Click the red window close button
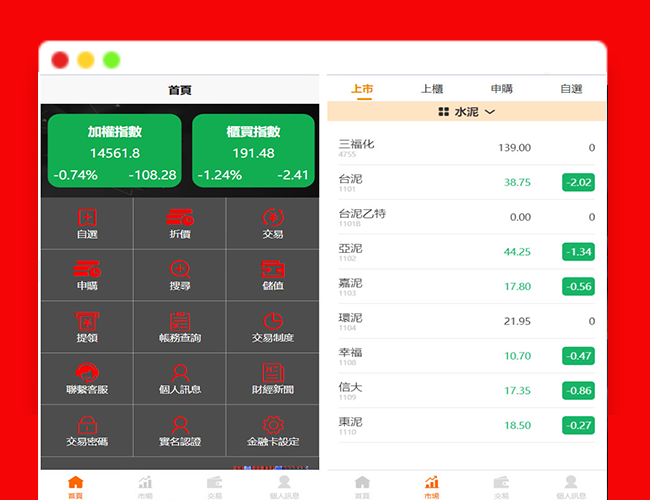 coord(60,60)
